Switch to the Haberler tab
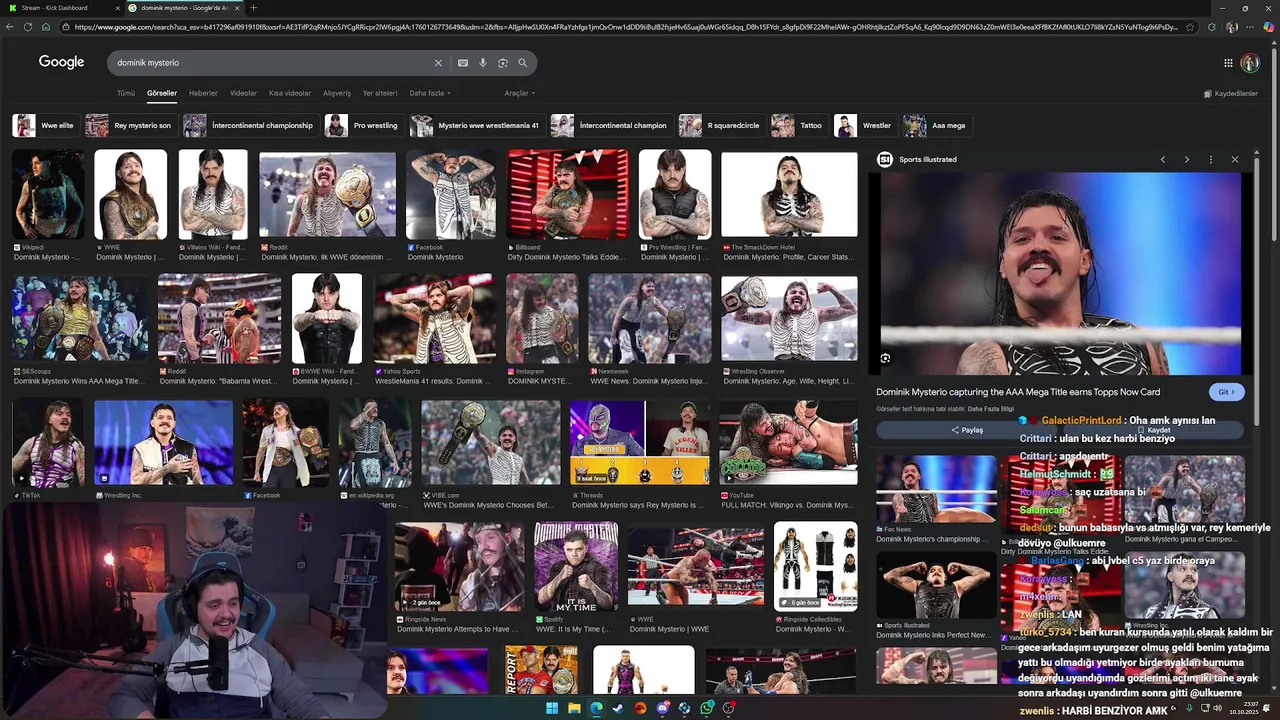 203,93
